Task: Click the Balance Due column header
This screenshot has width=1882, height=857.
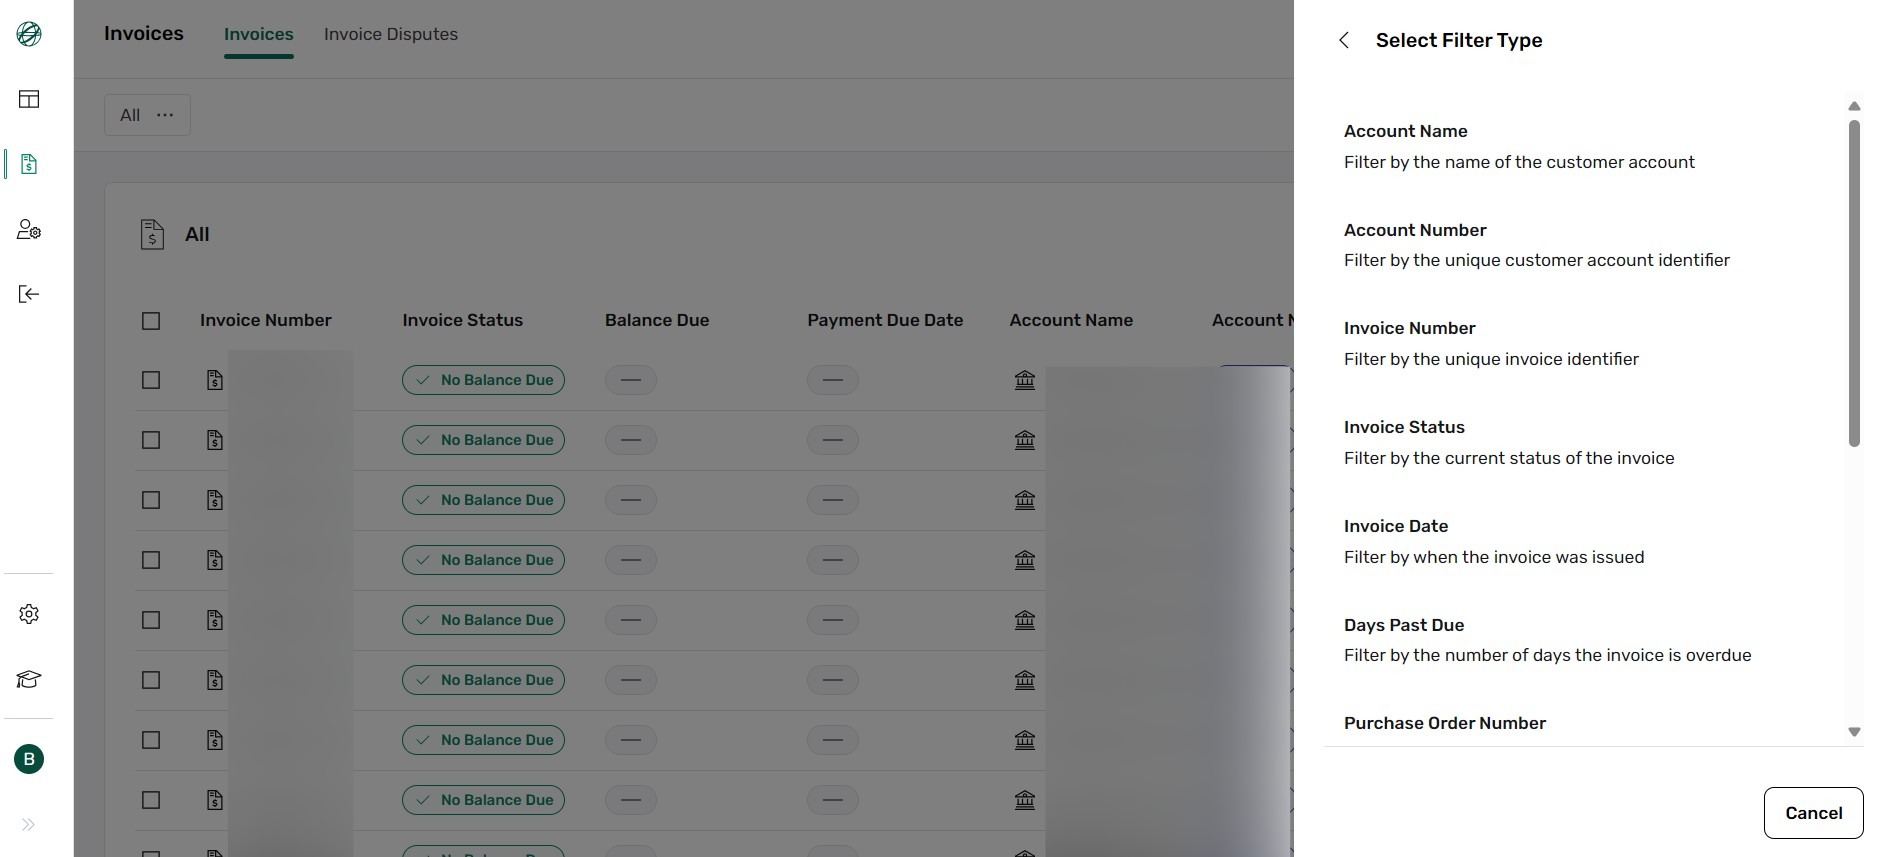Action: tap(657, 320)
